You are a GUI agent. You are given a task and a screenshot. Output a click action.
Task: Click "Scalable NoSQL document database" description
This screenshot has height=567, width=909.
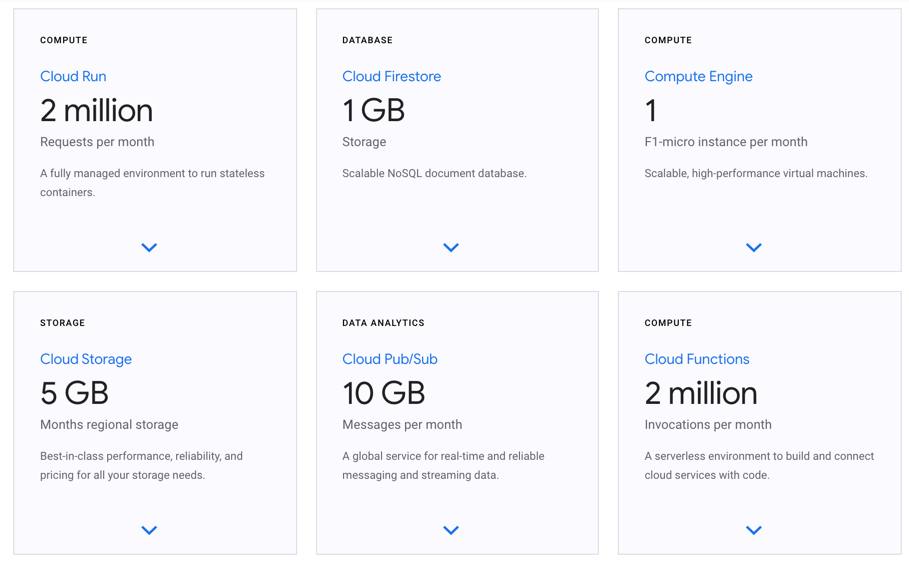(434, 173)
